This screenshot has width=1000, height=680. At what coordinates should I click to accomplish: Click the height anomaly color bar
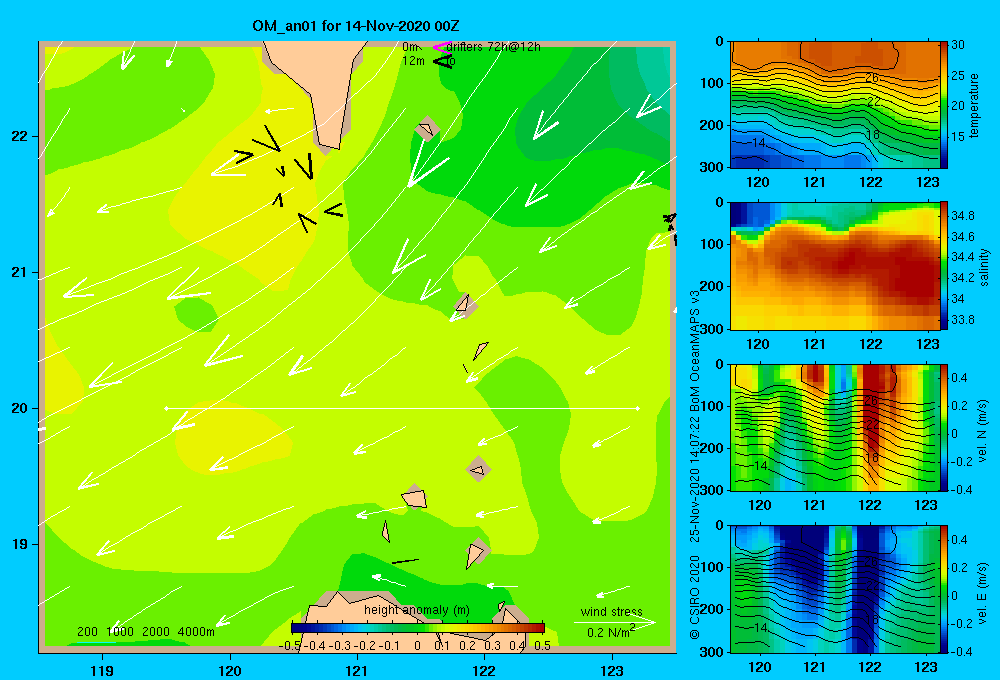418,628
